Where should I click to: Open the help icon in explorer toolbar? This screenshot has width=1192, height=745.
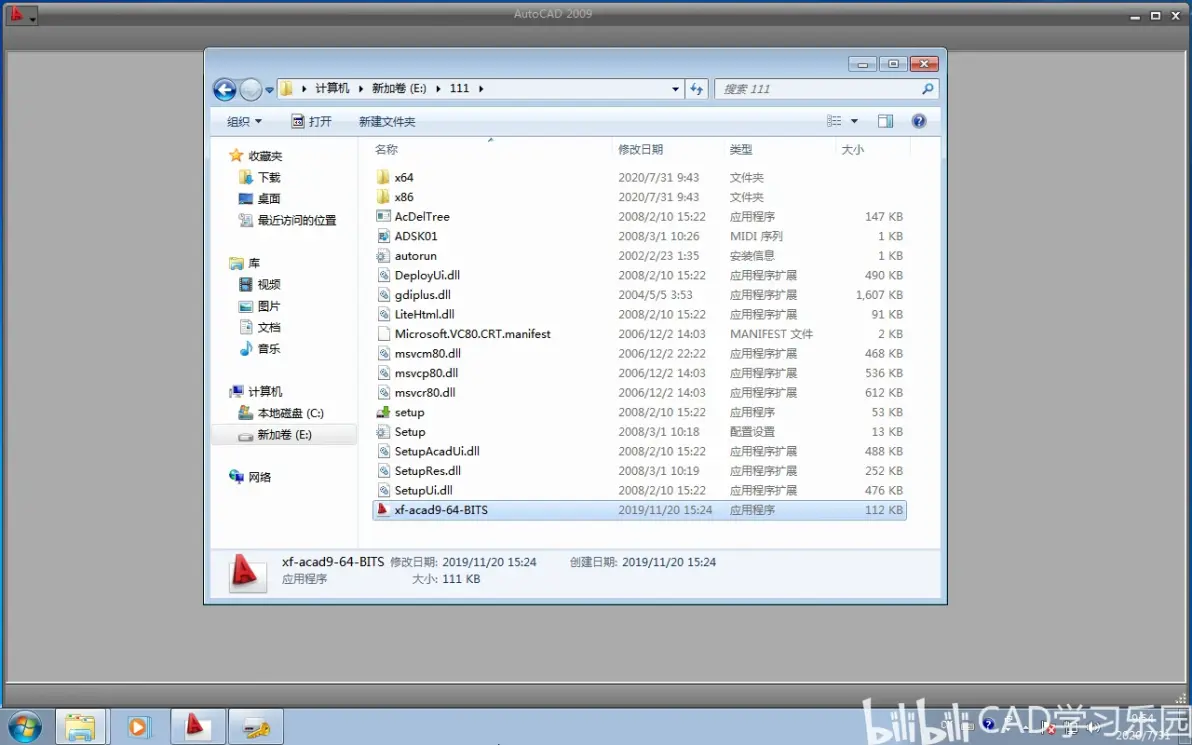point(919,121)
